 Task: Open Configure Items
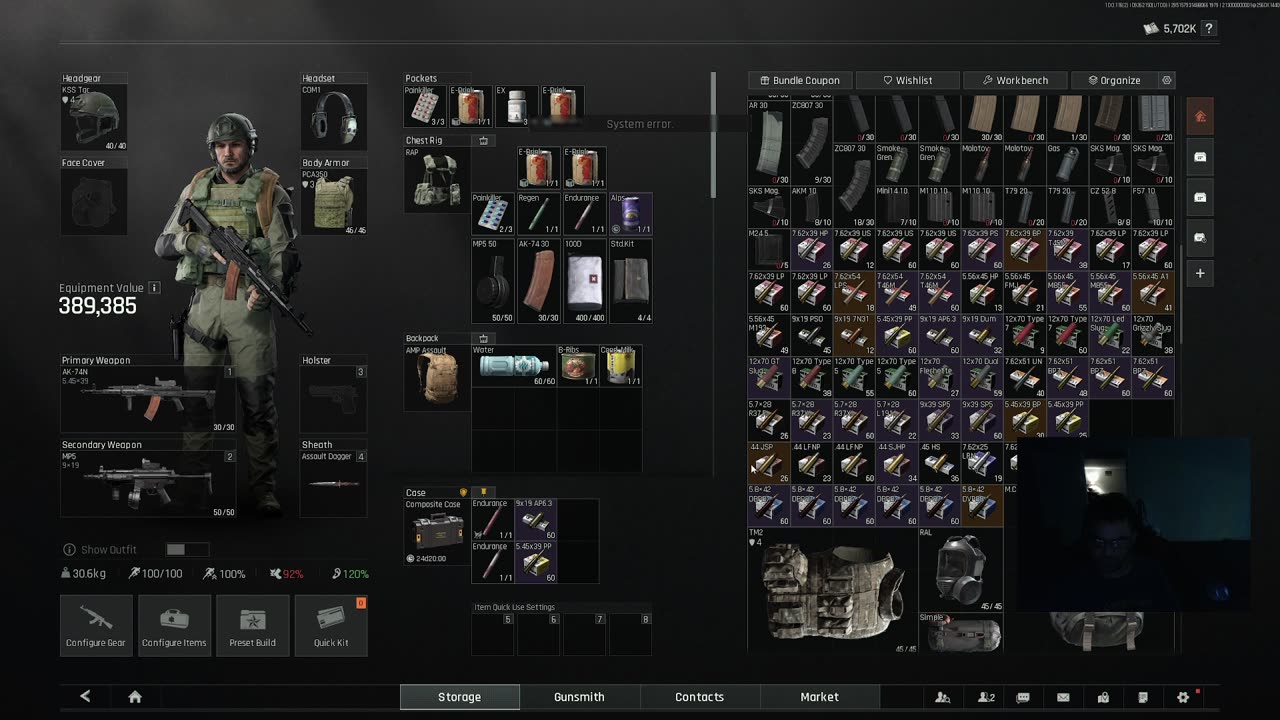click(x=174, y=626)
